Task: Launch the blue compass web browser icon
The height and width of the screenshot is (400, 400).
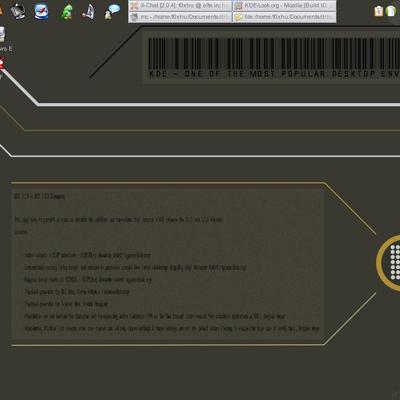Action: pos(41,11)
